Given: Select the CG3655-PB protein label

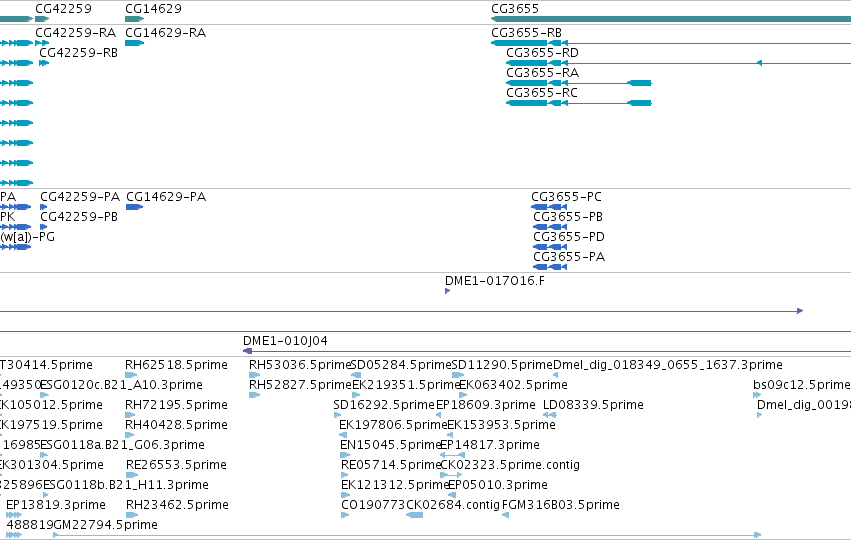Looking at the screenshot, I should point(568,217).
